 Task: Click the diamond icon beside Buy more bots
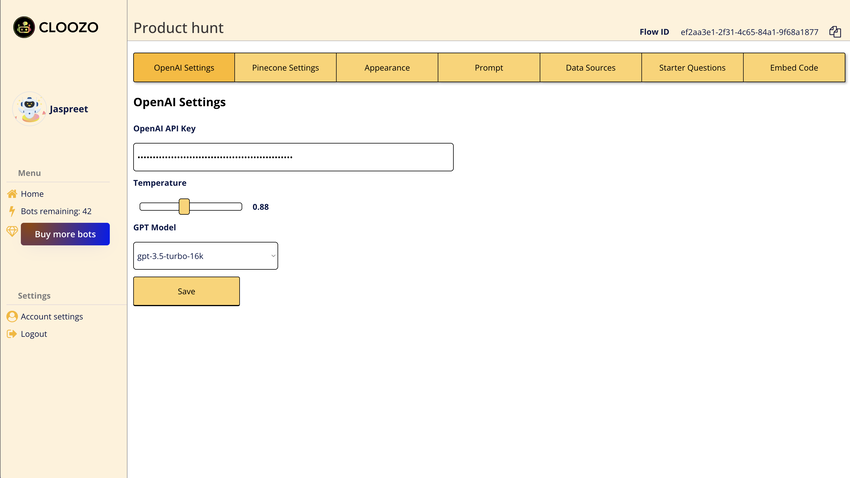(x=12, y=232)
